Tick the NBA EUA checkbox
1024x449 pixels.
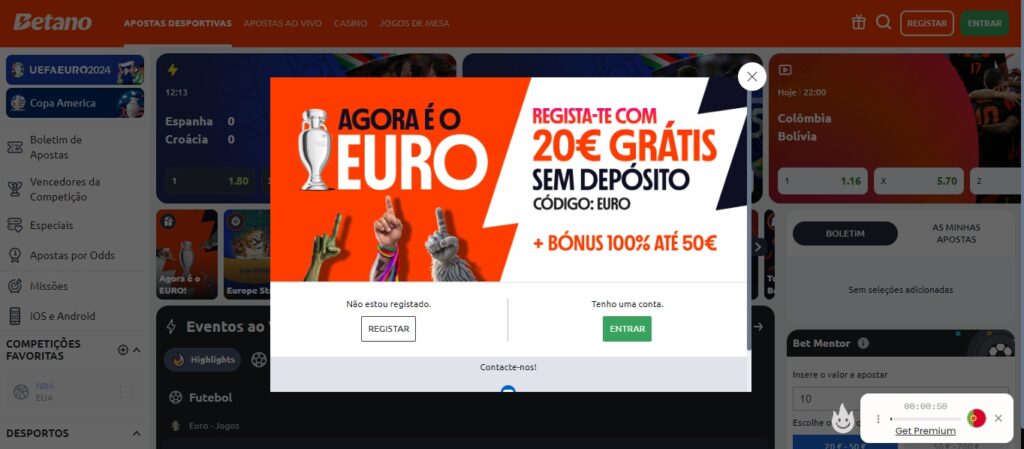point(126,392)
